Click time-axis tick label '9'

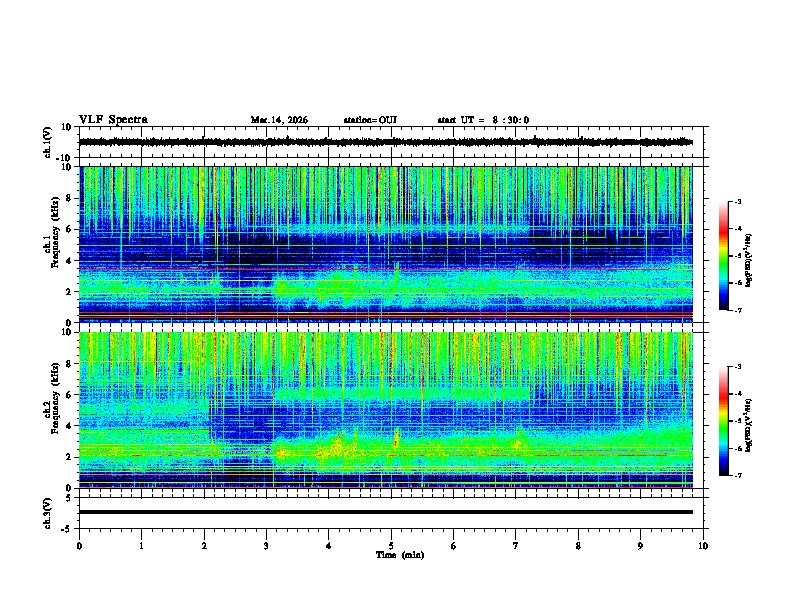coord(640,546)
